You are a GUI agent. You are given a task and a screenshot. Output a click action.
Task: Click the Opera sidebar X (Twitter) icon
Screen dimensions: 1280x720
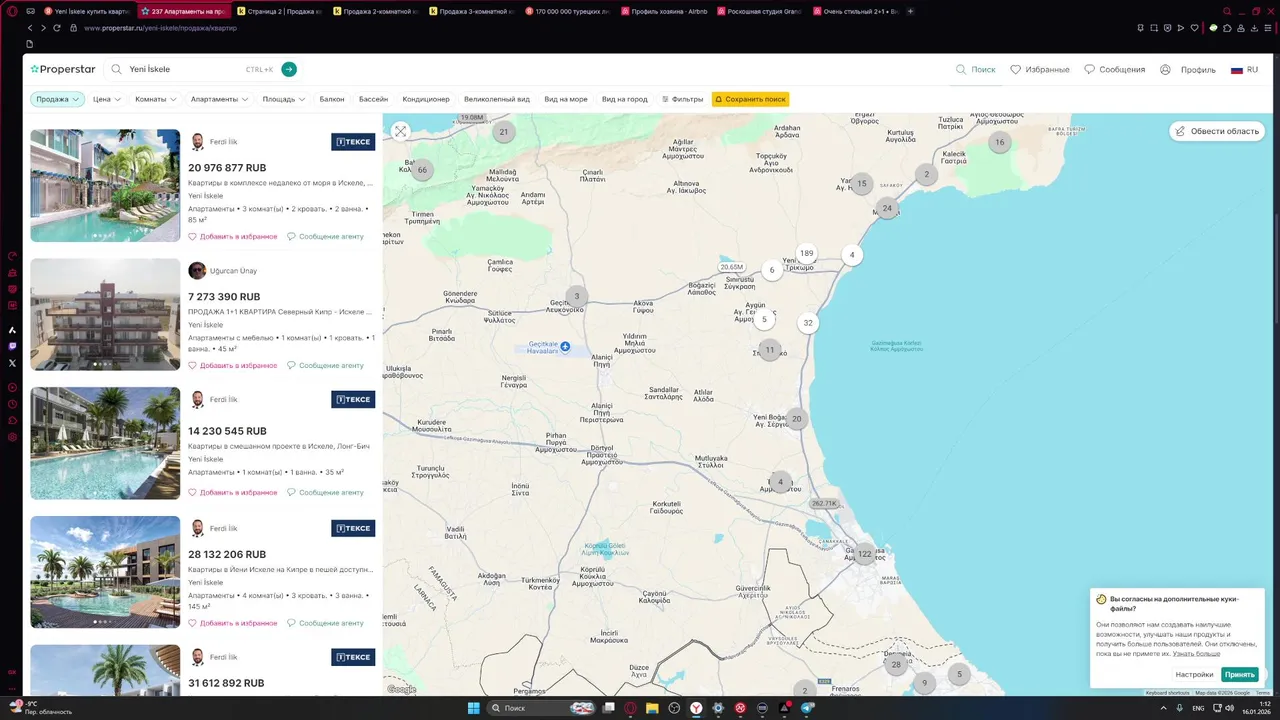point(12,363)
